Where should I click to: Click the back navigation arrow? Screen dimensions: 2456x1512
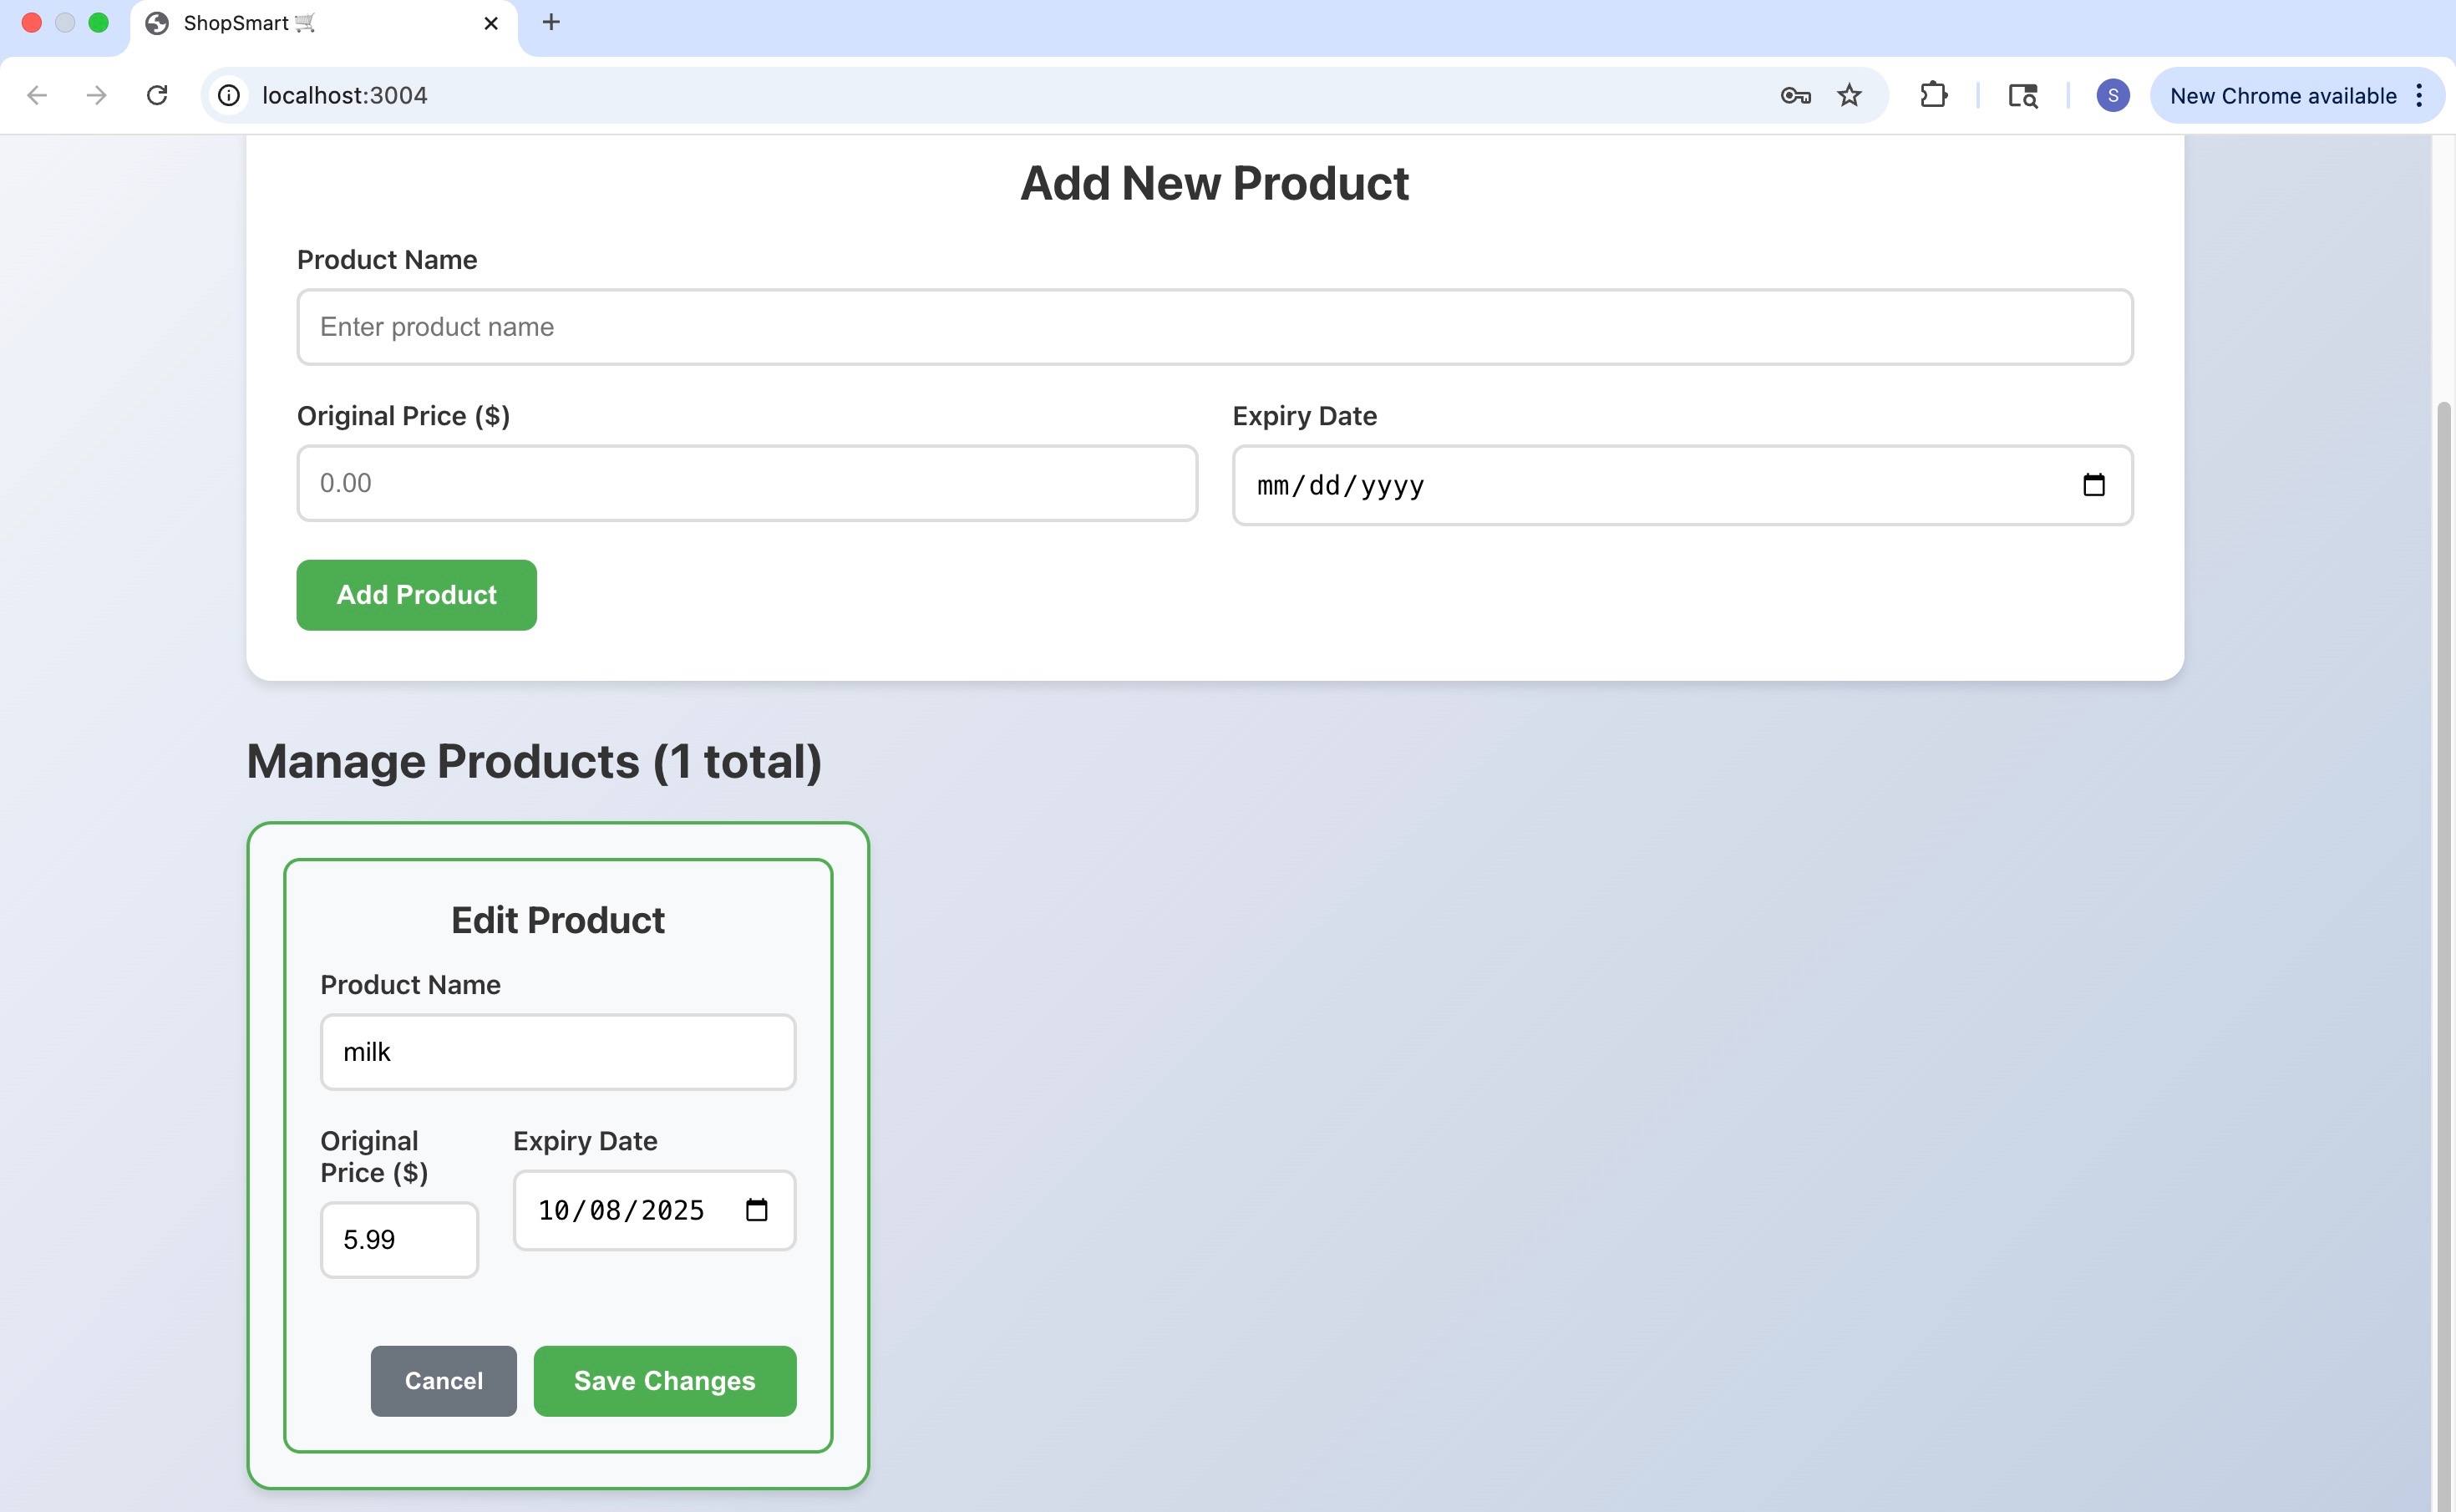[x=37, y=95]
